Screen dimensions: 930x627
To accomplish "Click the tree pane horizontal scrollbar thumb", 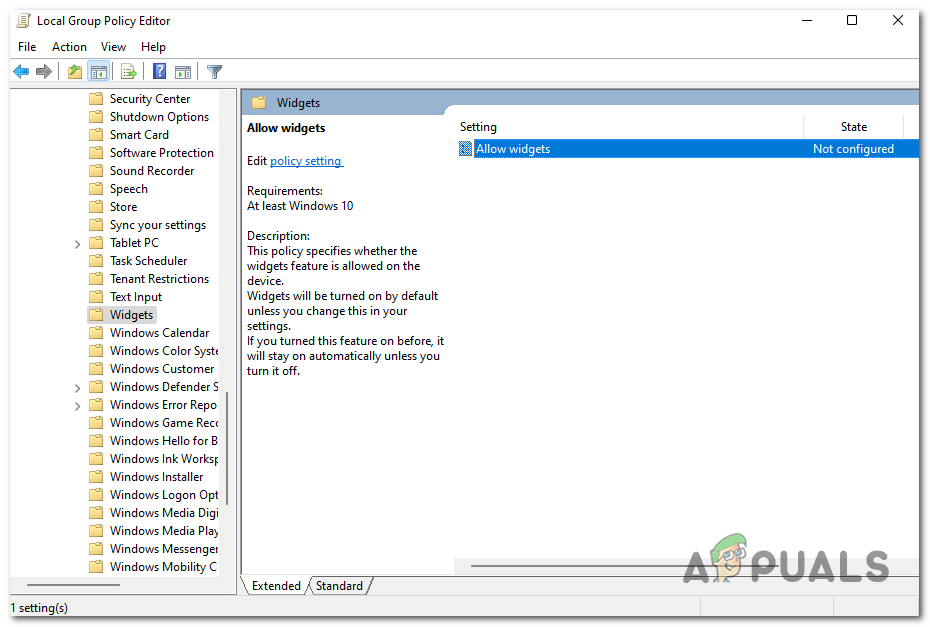I will coord(74,585).
